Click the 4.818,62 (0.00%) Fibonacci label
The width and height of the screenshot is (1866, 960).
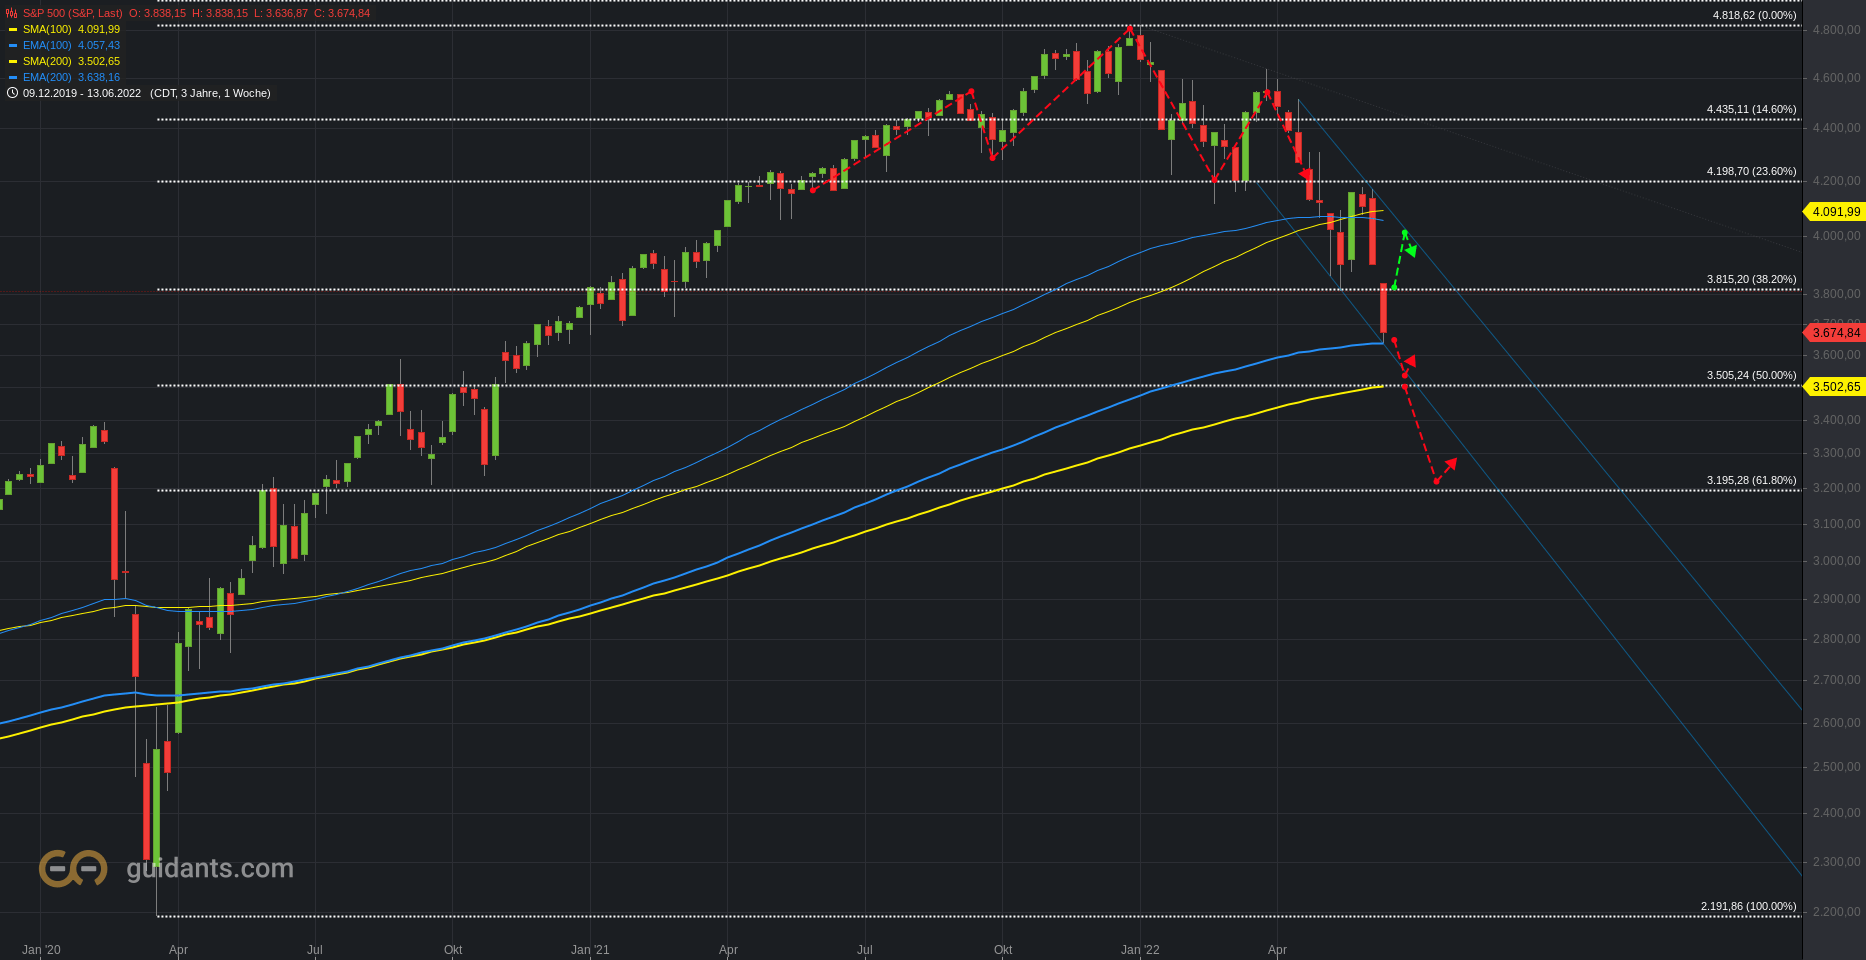(1754, 15)
